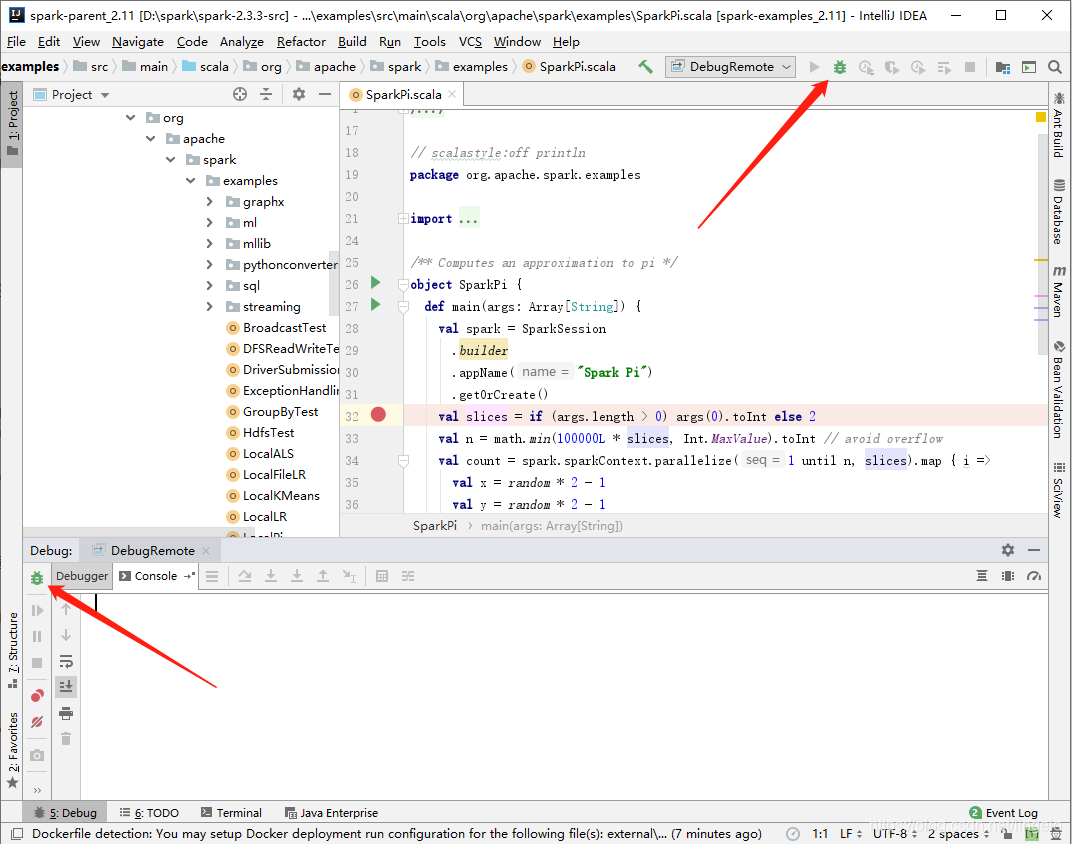Click Rerun DebugRemote bug icon in Debug panel
The width and height of the screenshot is (1072, 844).
click(37, 578)
